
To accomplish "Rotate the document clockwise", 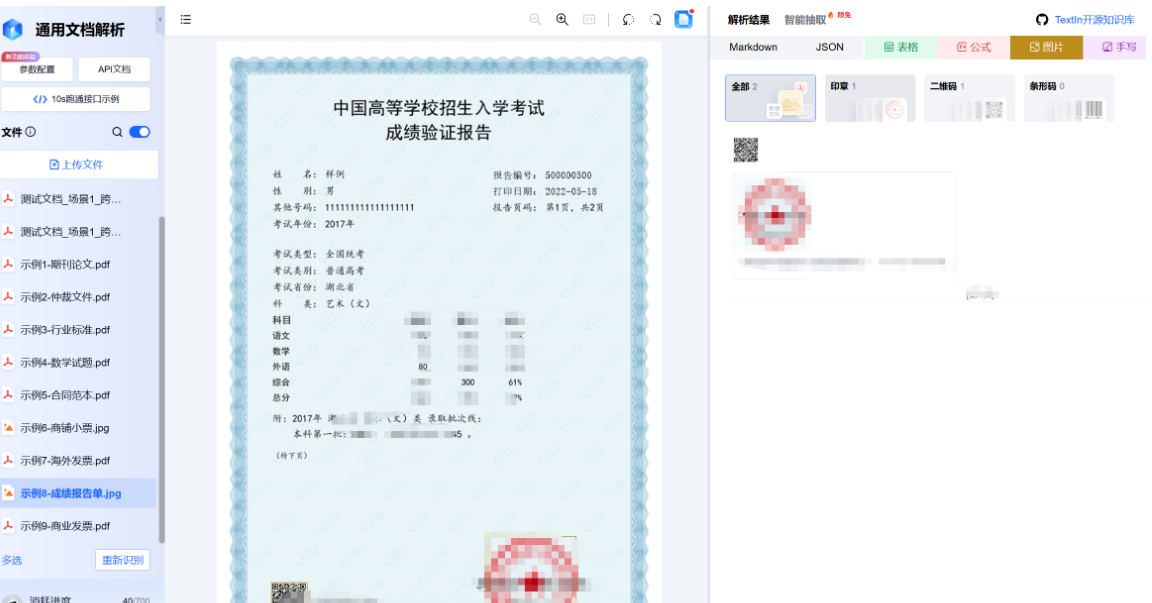I will 655,20.
